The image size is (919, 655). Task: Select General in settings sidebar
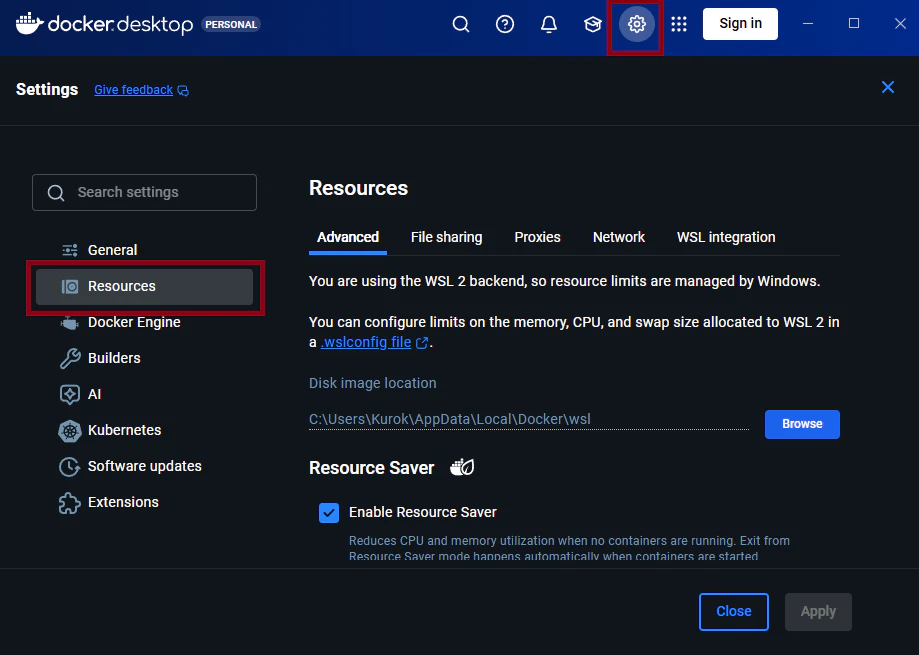pyautogui.click(x=144, y=250)
